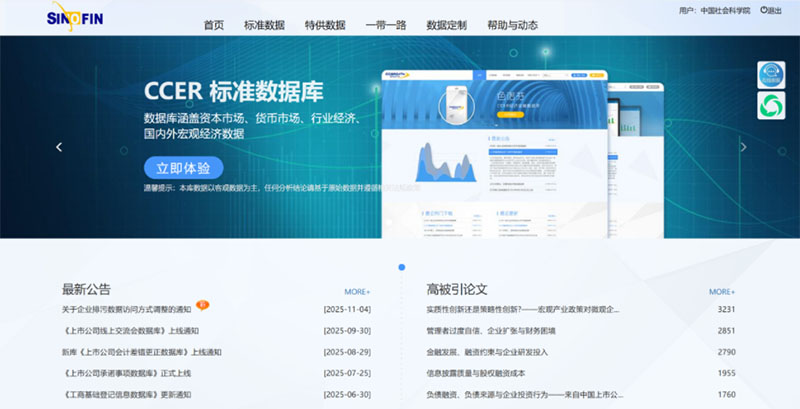The image size is (800, 409).
Task: Click MORE+ beside 高被引论文
Action: coord(721,291)
